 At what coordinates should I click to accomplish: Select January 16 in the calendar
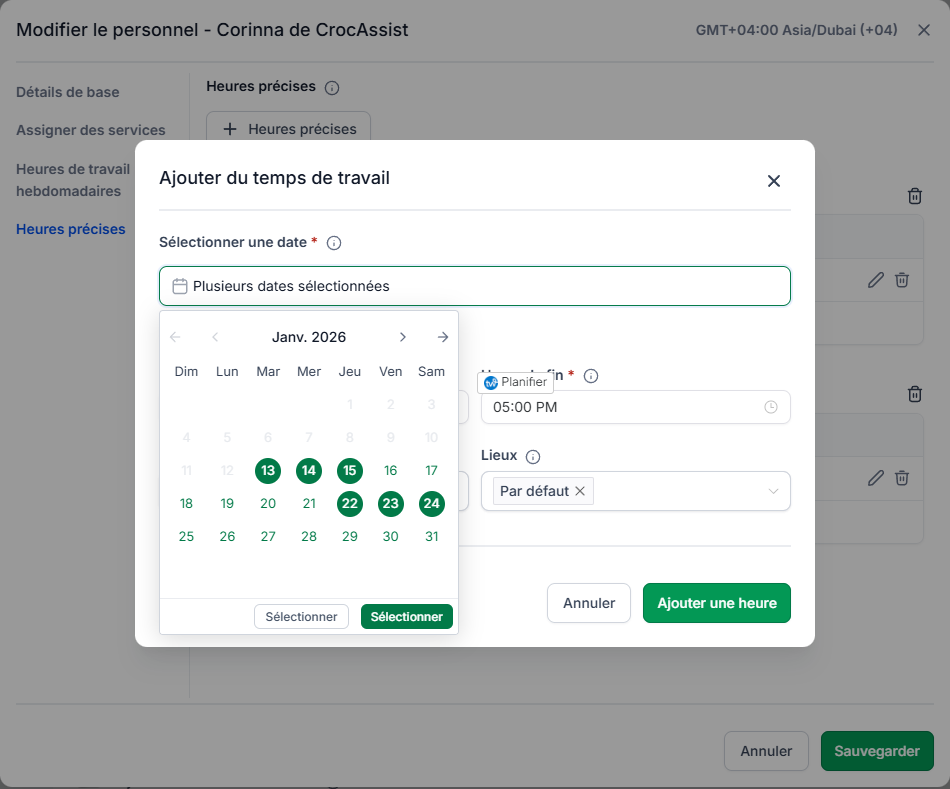click(390, 471)
